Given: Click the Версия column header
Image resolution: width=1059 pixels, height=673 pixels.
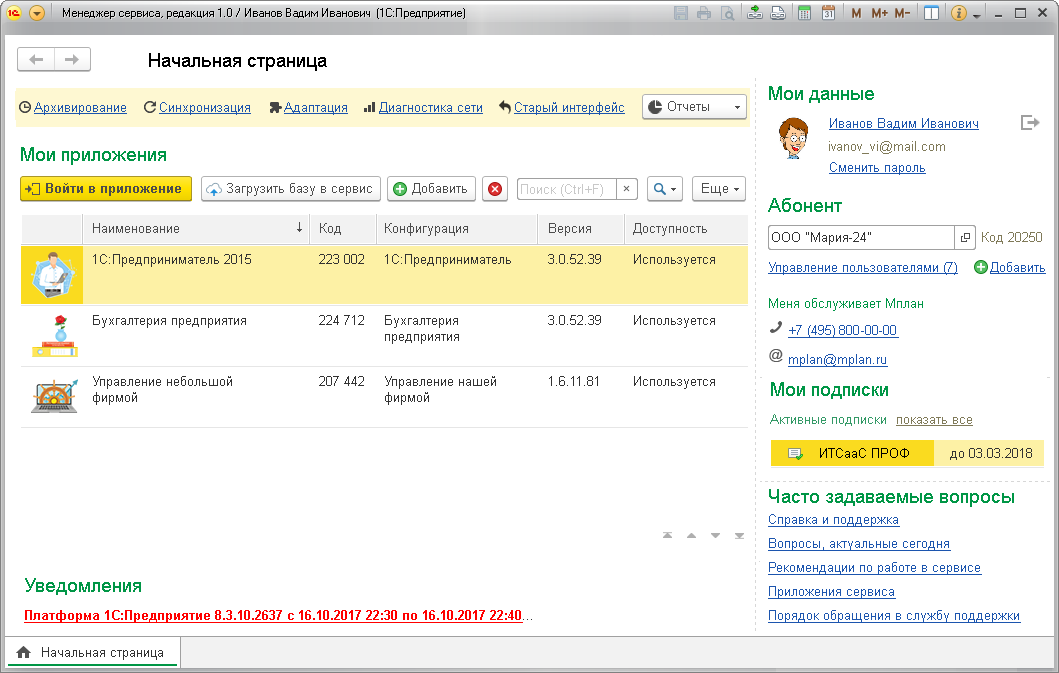Looking at the screenshot, I should pos(582,228).
